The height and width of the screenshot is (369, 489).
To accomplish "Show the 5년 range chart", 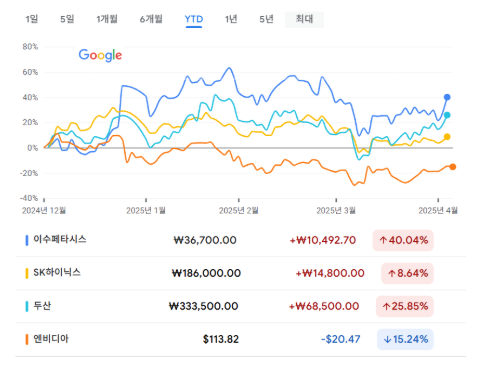I will click(x=266, y=19).
